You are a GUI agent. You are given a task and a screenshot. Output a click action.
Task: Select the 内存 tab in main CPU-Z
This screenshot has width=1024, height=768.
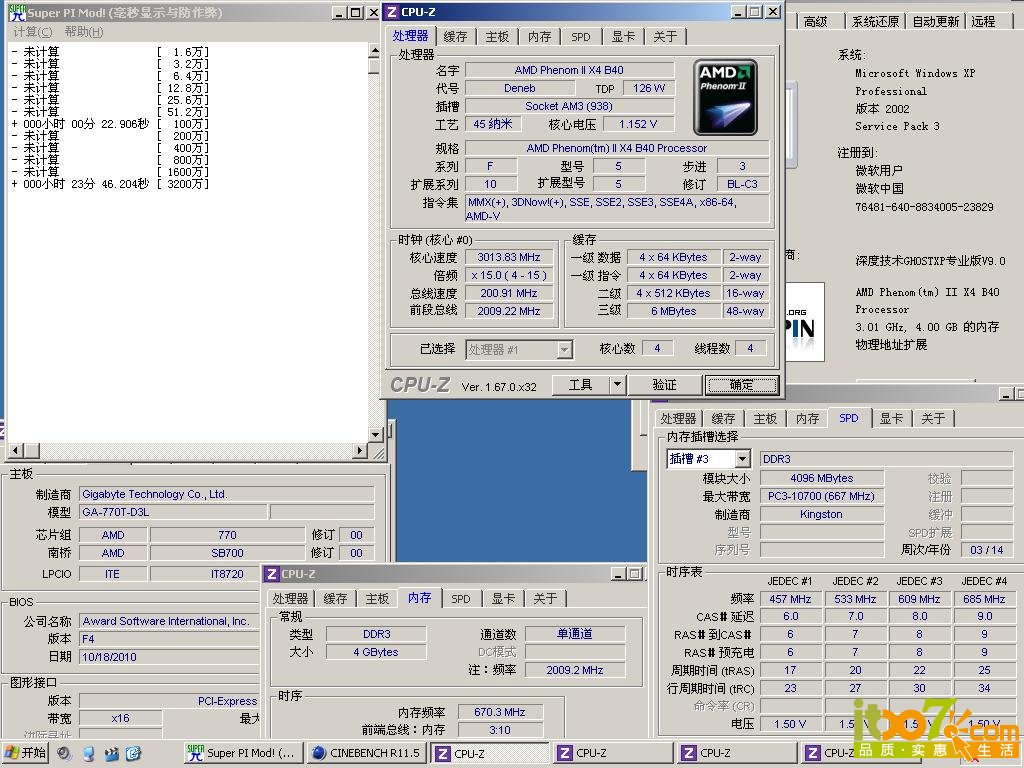pos(539,37)
